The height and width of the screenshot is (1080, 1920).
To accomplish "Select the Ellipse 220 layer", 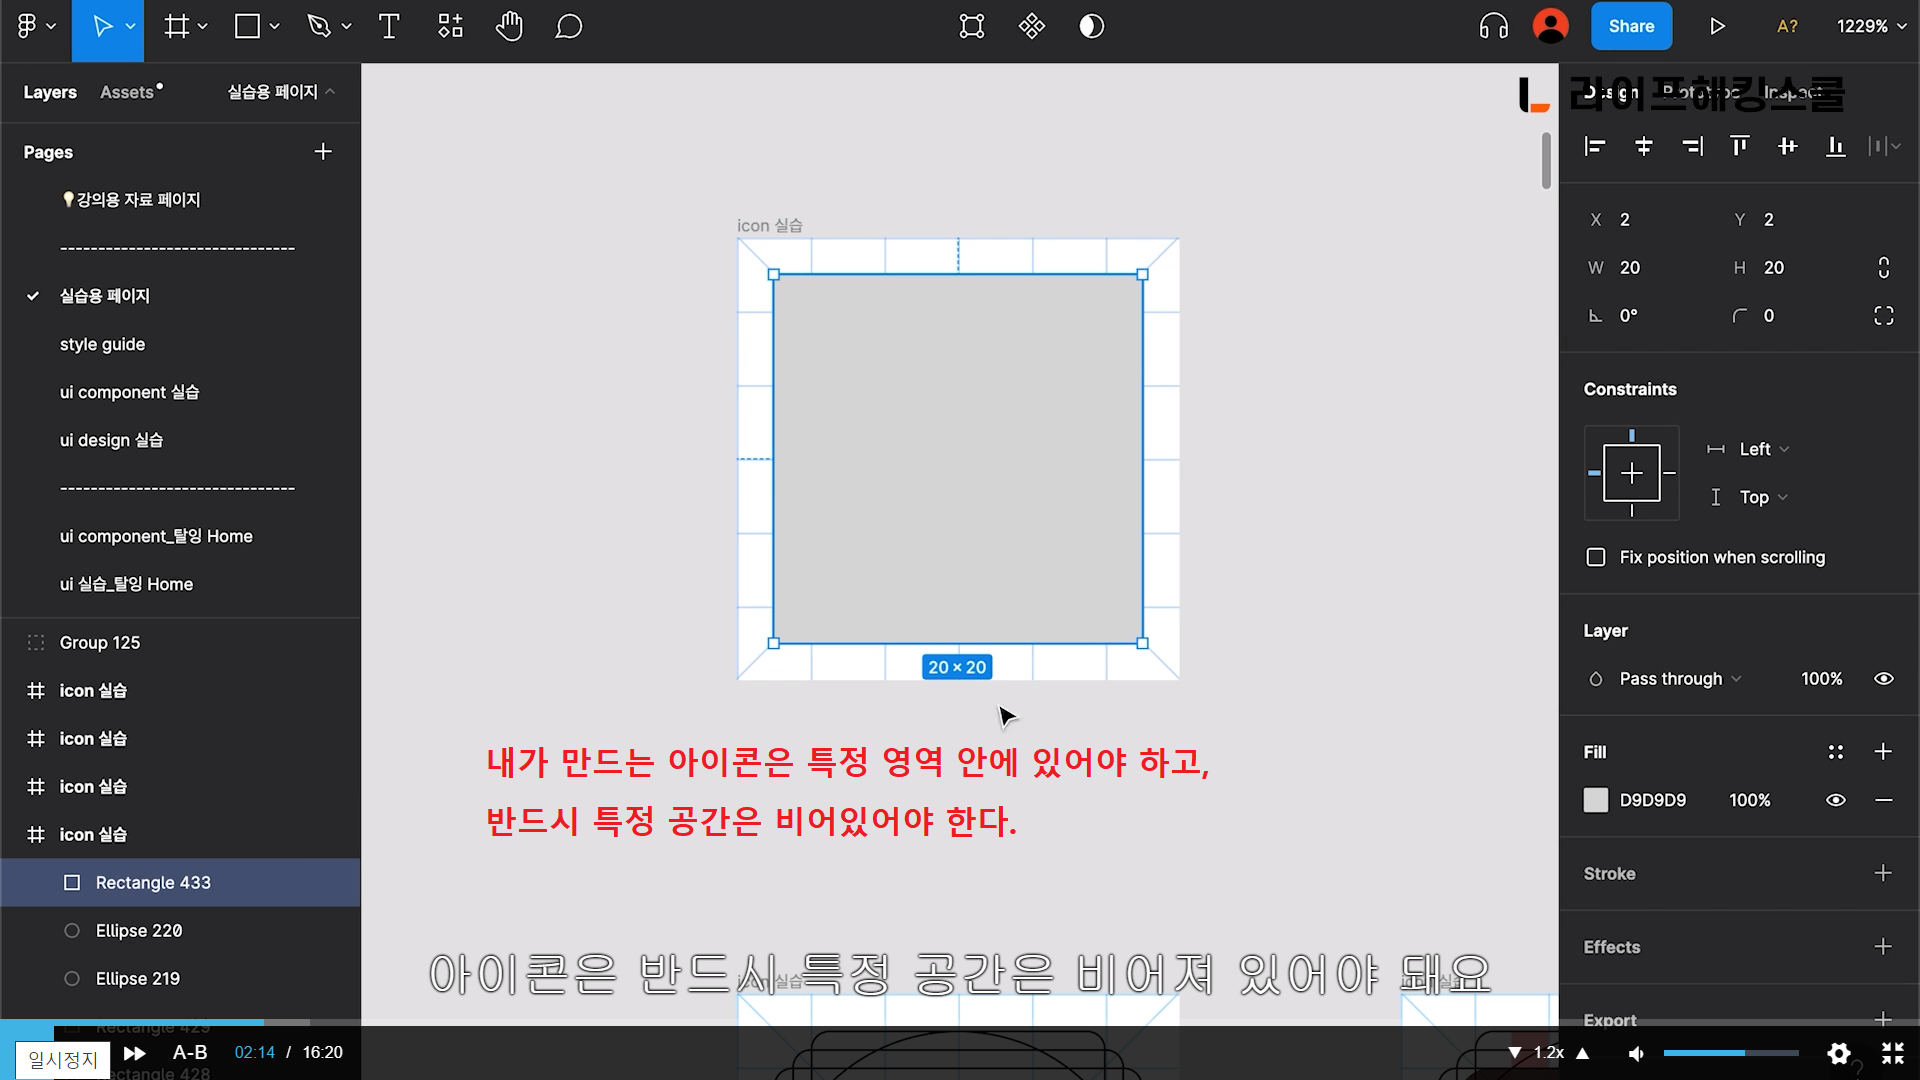I will tap(139, 931).
